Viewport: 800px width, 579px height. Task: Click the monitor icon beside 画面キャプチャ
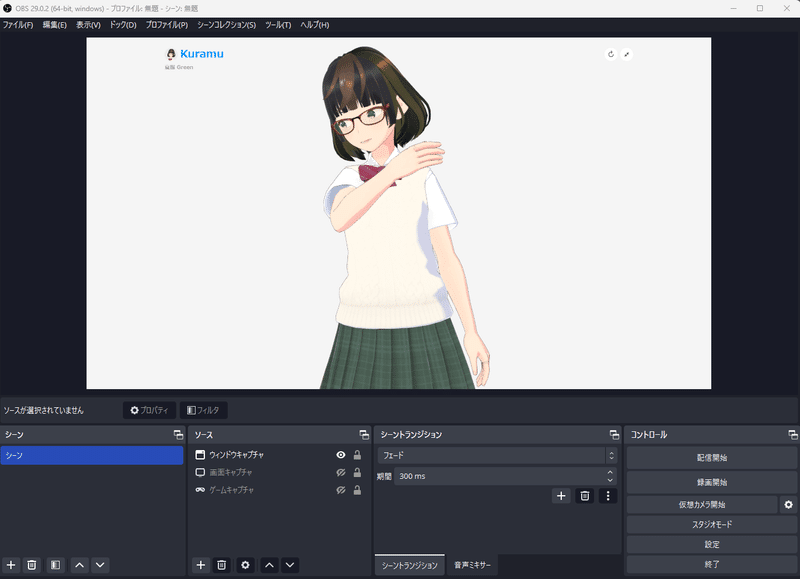click(x=200, y=472)
